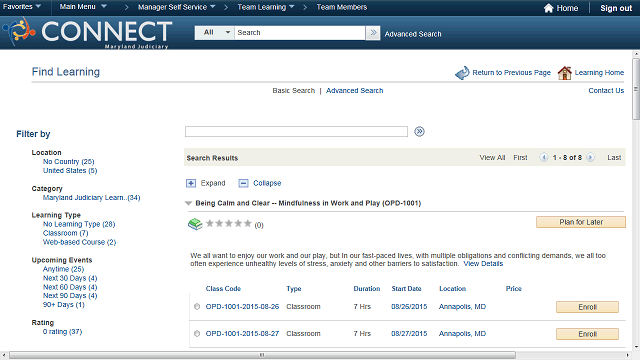Click the Return to Previous Page link
640x360 pixels.
tap(511, 73)
